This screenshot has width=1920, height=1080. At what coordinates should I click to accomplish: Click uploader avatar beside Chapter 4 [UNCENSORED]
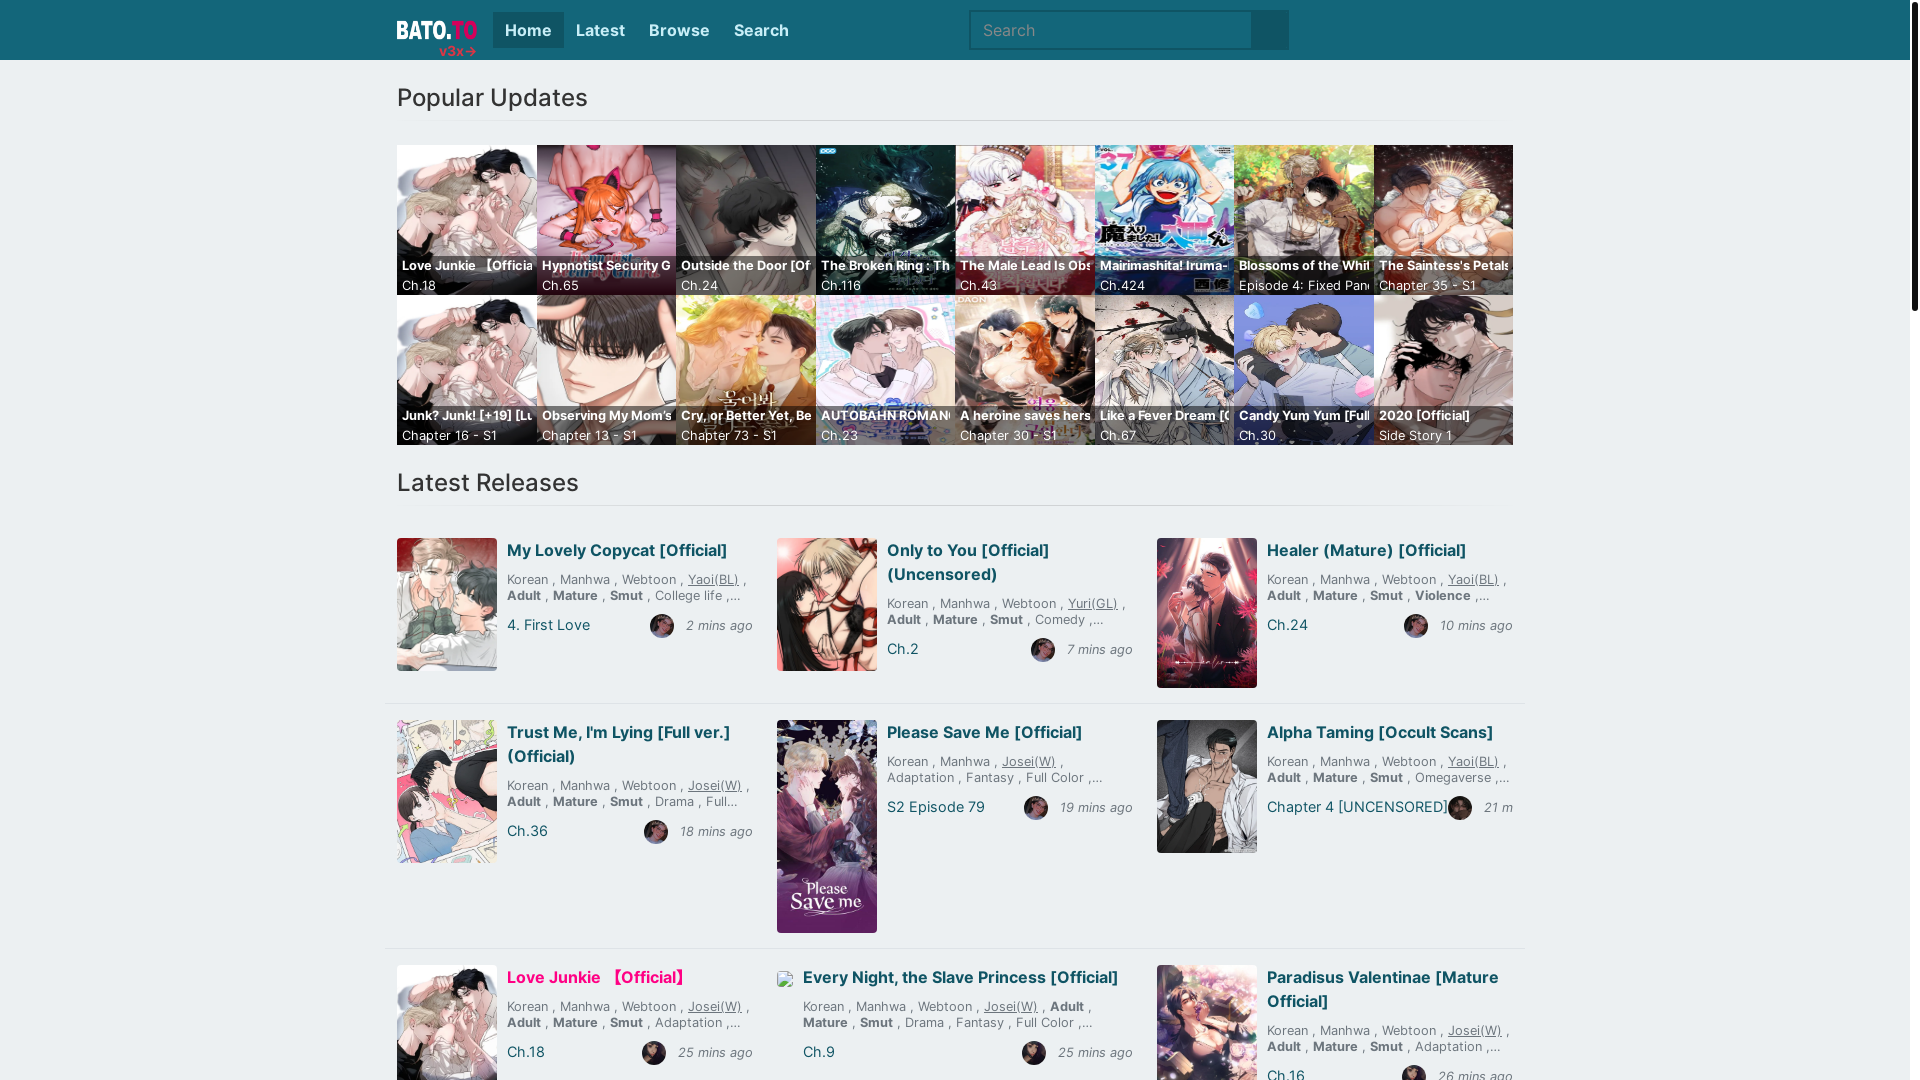point(1460,808)
